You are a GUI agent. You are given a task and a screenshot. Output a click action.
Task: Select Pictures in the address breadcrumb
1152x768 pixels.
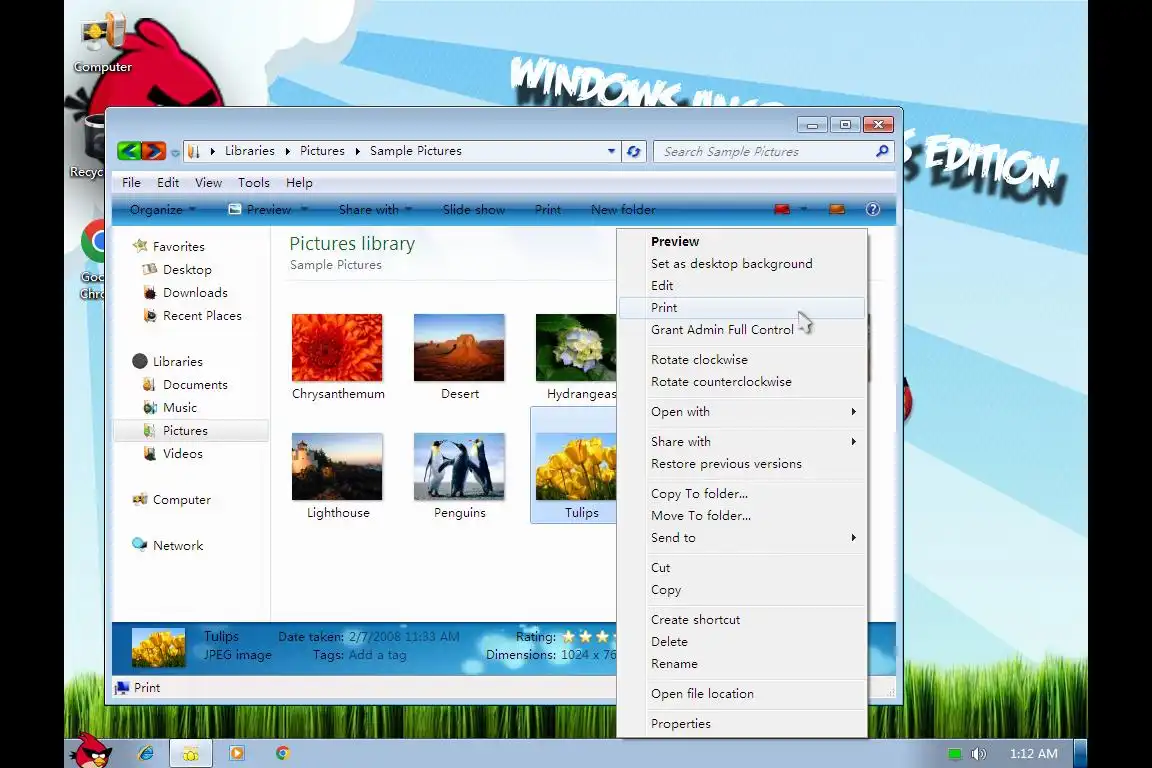[x=322, y=151]
